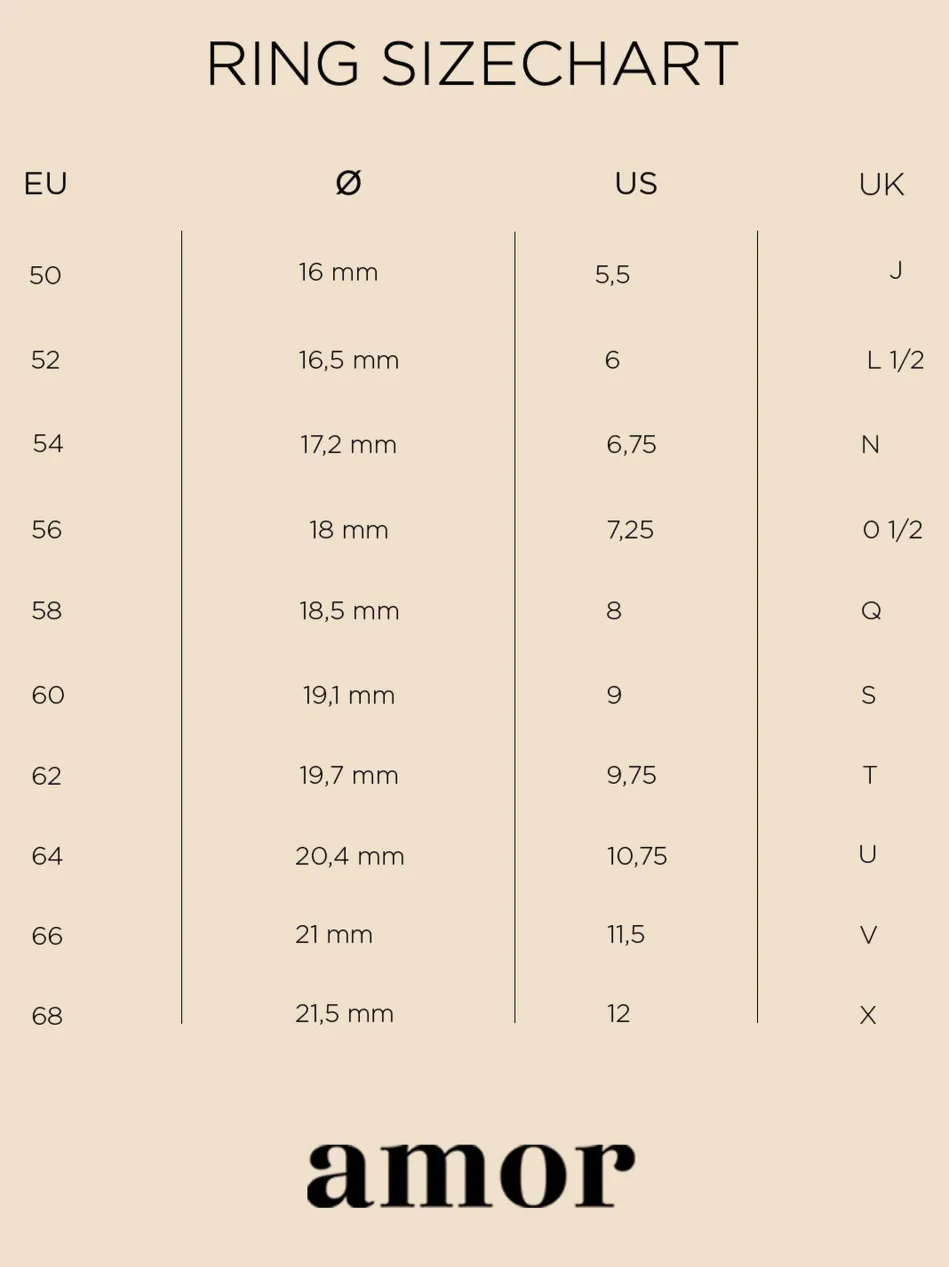Viewport: 949px width, 1267px height.
Task: Click US size 9,75
Action: click(631, 776)
